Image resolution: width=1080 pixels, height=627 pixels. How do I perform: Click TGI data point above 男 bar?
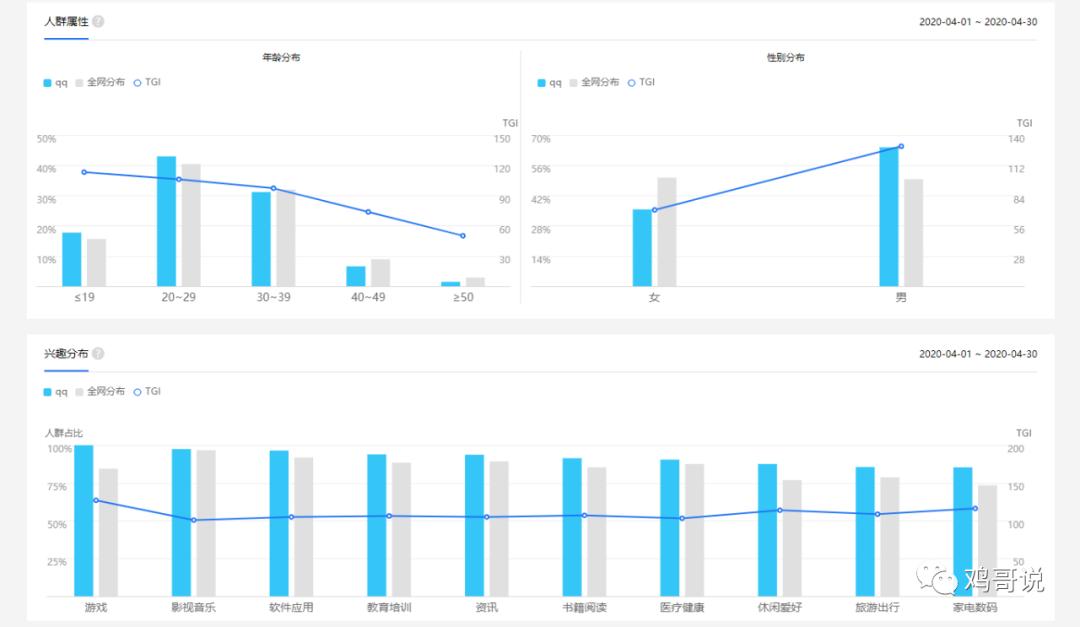coord(901,146)
